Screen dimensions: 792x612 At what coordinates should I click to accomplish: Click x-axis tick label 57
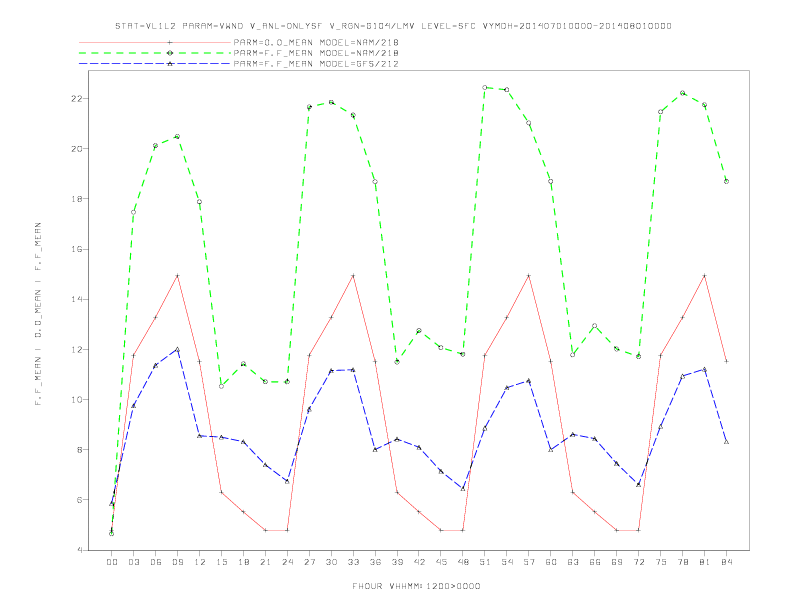pyautogui.click(x=529, y=562)
